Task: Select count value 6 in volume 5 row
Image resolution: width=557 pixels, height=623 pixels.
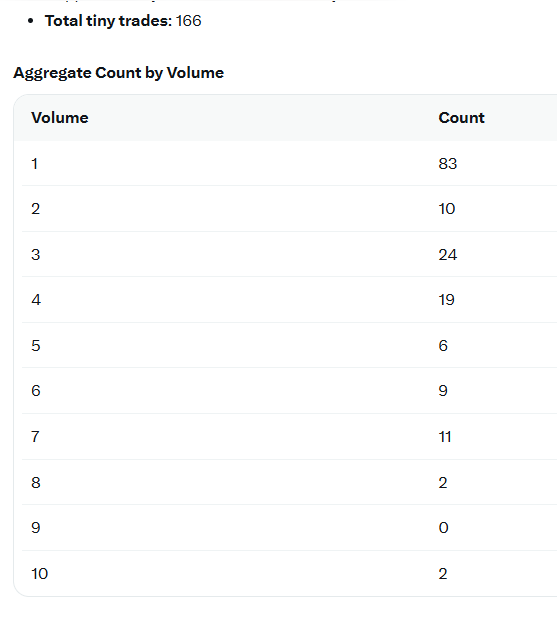Action: [443, 345]
